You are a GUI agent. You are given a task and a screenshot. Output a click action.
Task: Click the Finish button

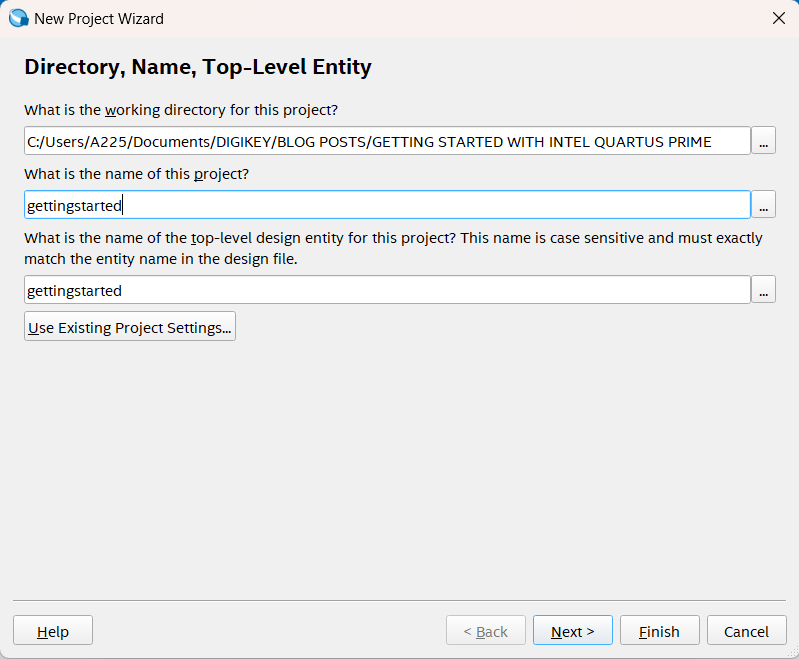point(659,631)
